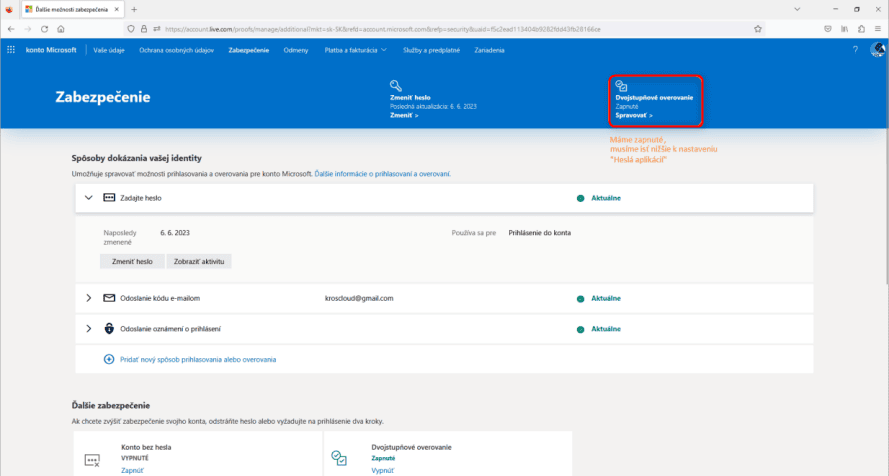Click the account profile avatar

[877, 50]
